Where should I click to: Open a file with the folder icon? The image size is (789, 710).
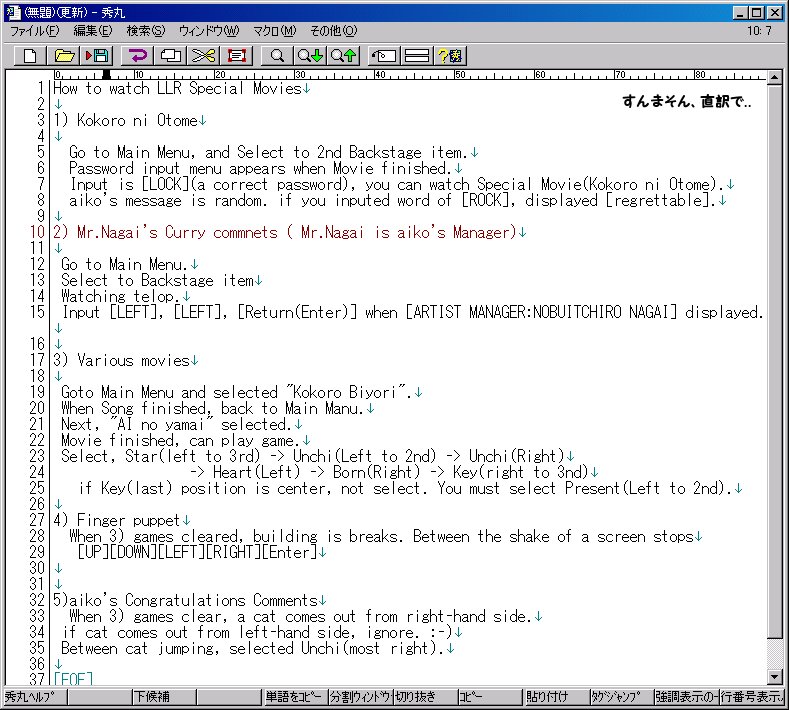(64, 55)
